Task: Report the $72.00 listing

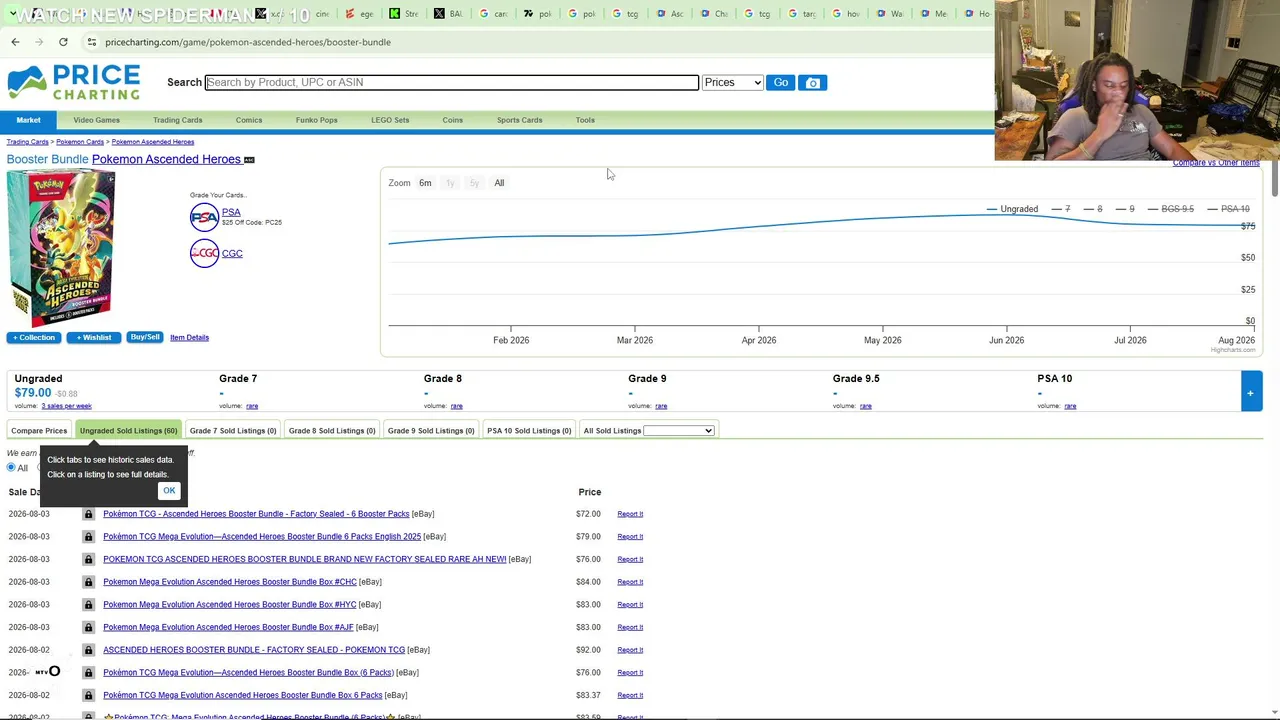Action: pos(630,514)
